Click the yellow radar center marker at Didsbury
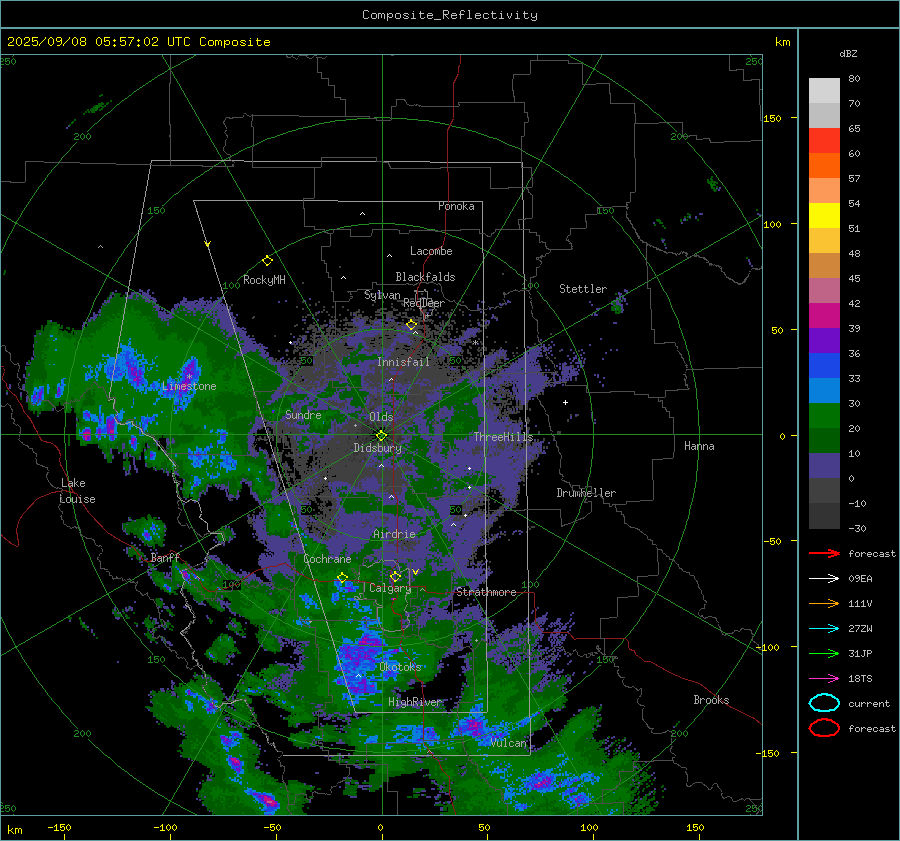Viewport: 900px width, 841px height. pos(382,436)
